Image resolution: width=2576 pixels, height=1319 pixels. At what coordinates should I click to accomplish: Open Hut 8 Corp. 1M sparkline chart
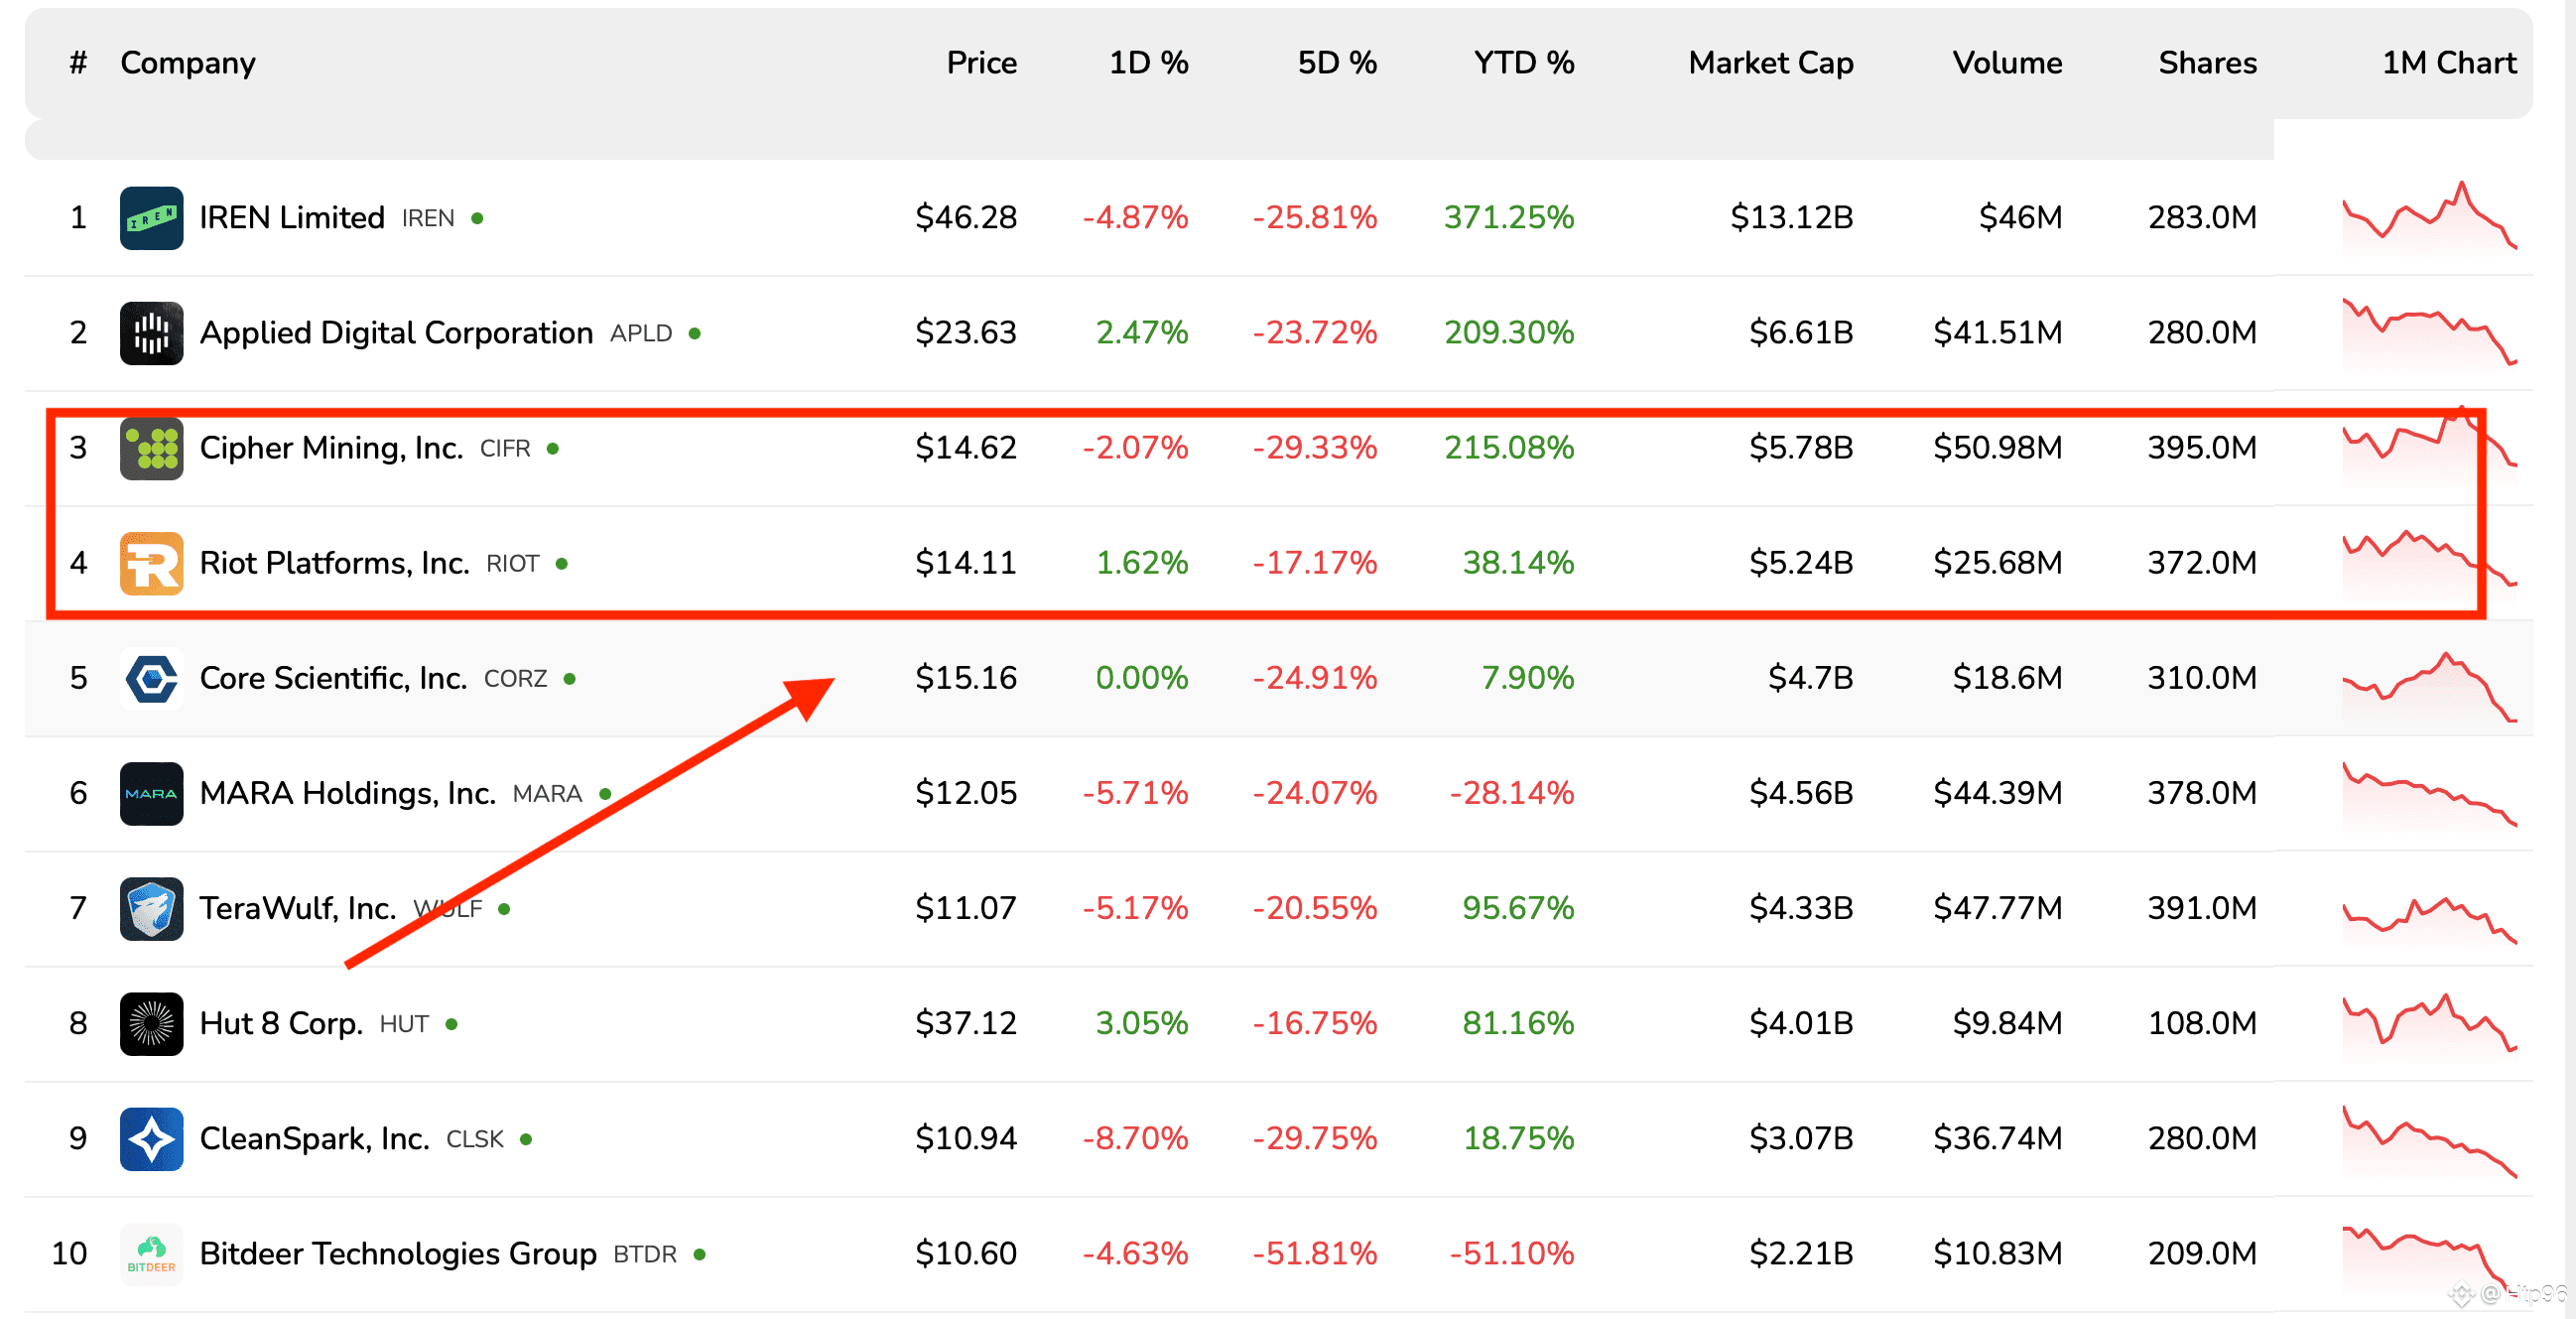pyautogui.click(x=2428, y=1023)
